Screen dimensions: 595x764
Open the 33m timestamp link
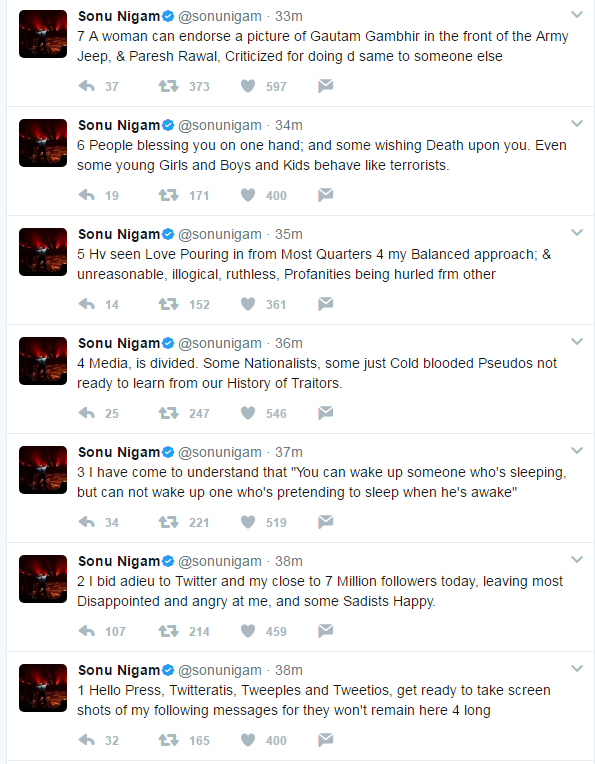point(288,16)
